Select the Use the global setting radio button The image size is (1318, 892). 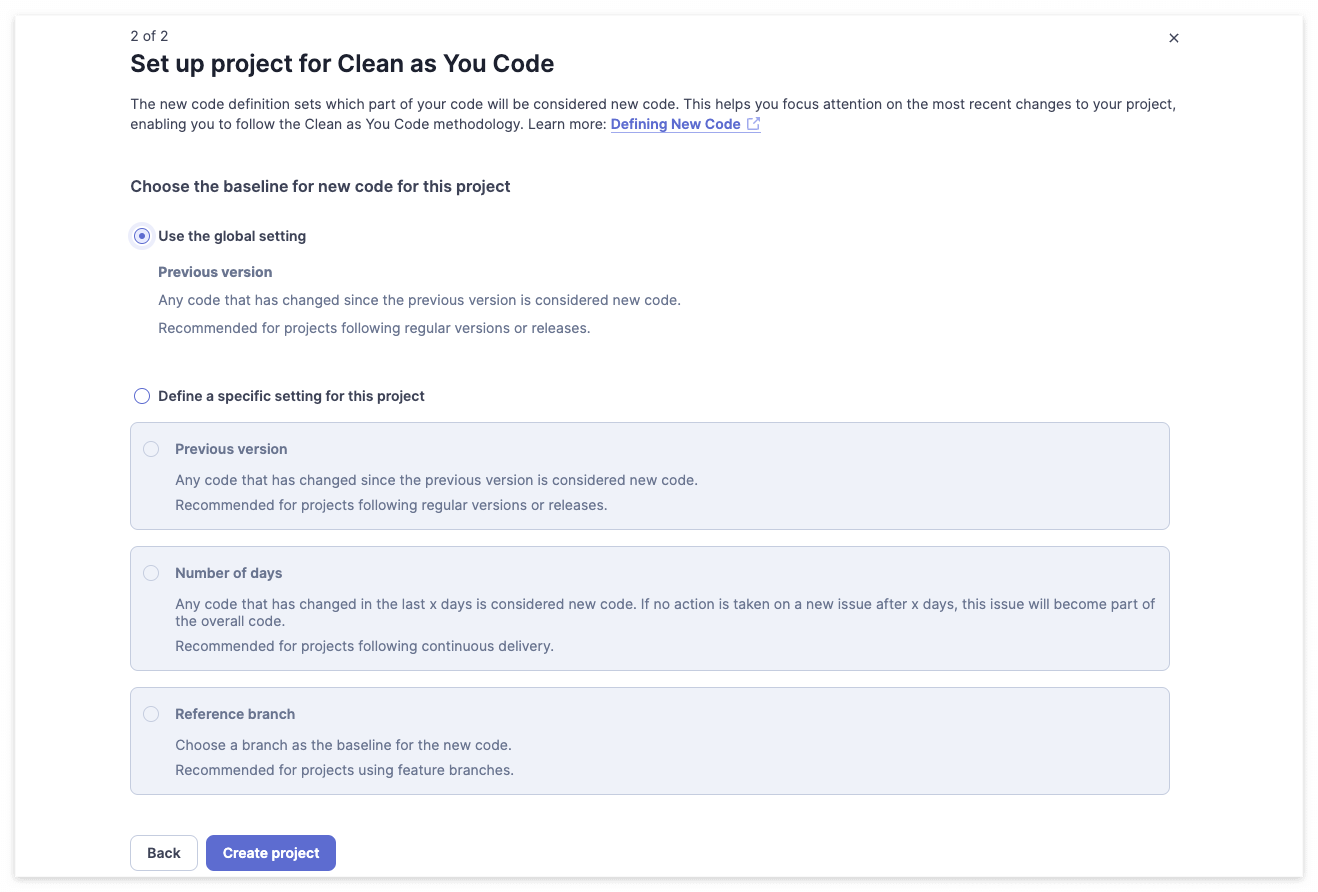pyautogui.click(x=142, y=236)
